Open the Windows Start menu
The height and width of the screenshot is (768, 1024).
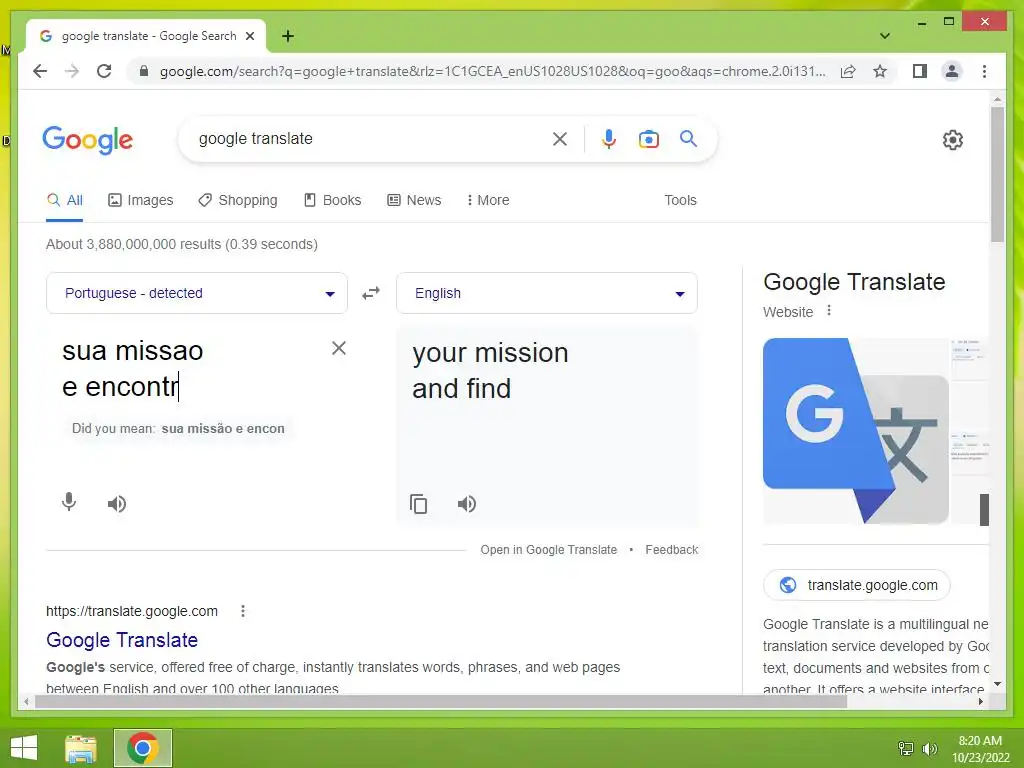[x=24, y=748]
